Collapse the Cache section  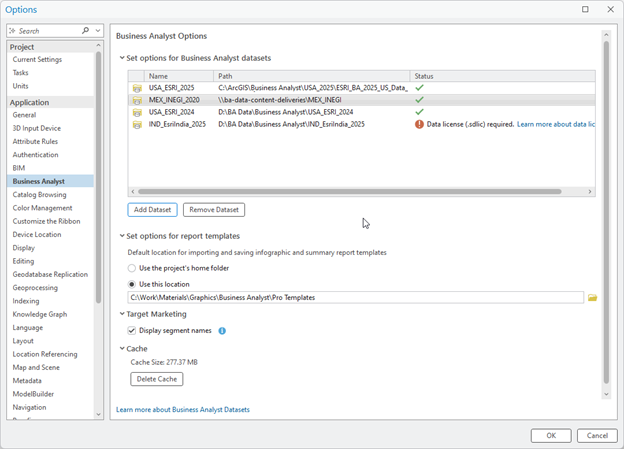point(122,348)
